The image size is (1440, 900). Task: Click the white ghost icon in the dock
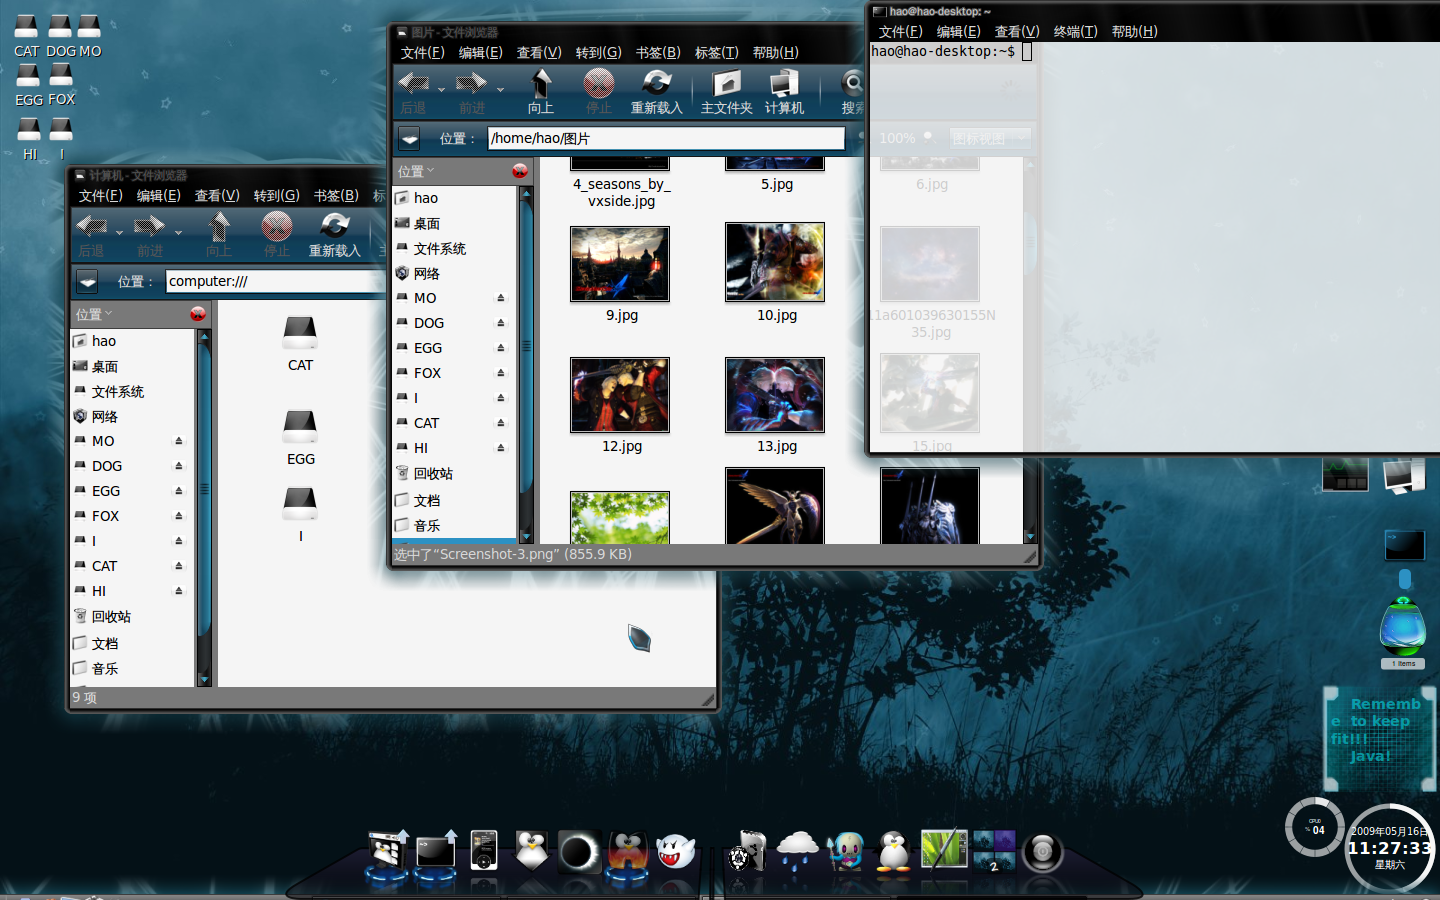676,851
